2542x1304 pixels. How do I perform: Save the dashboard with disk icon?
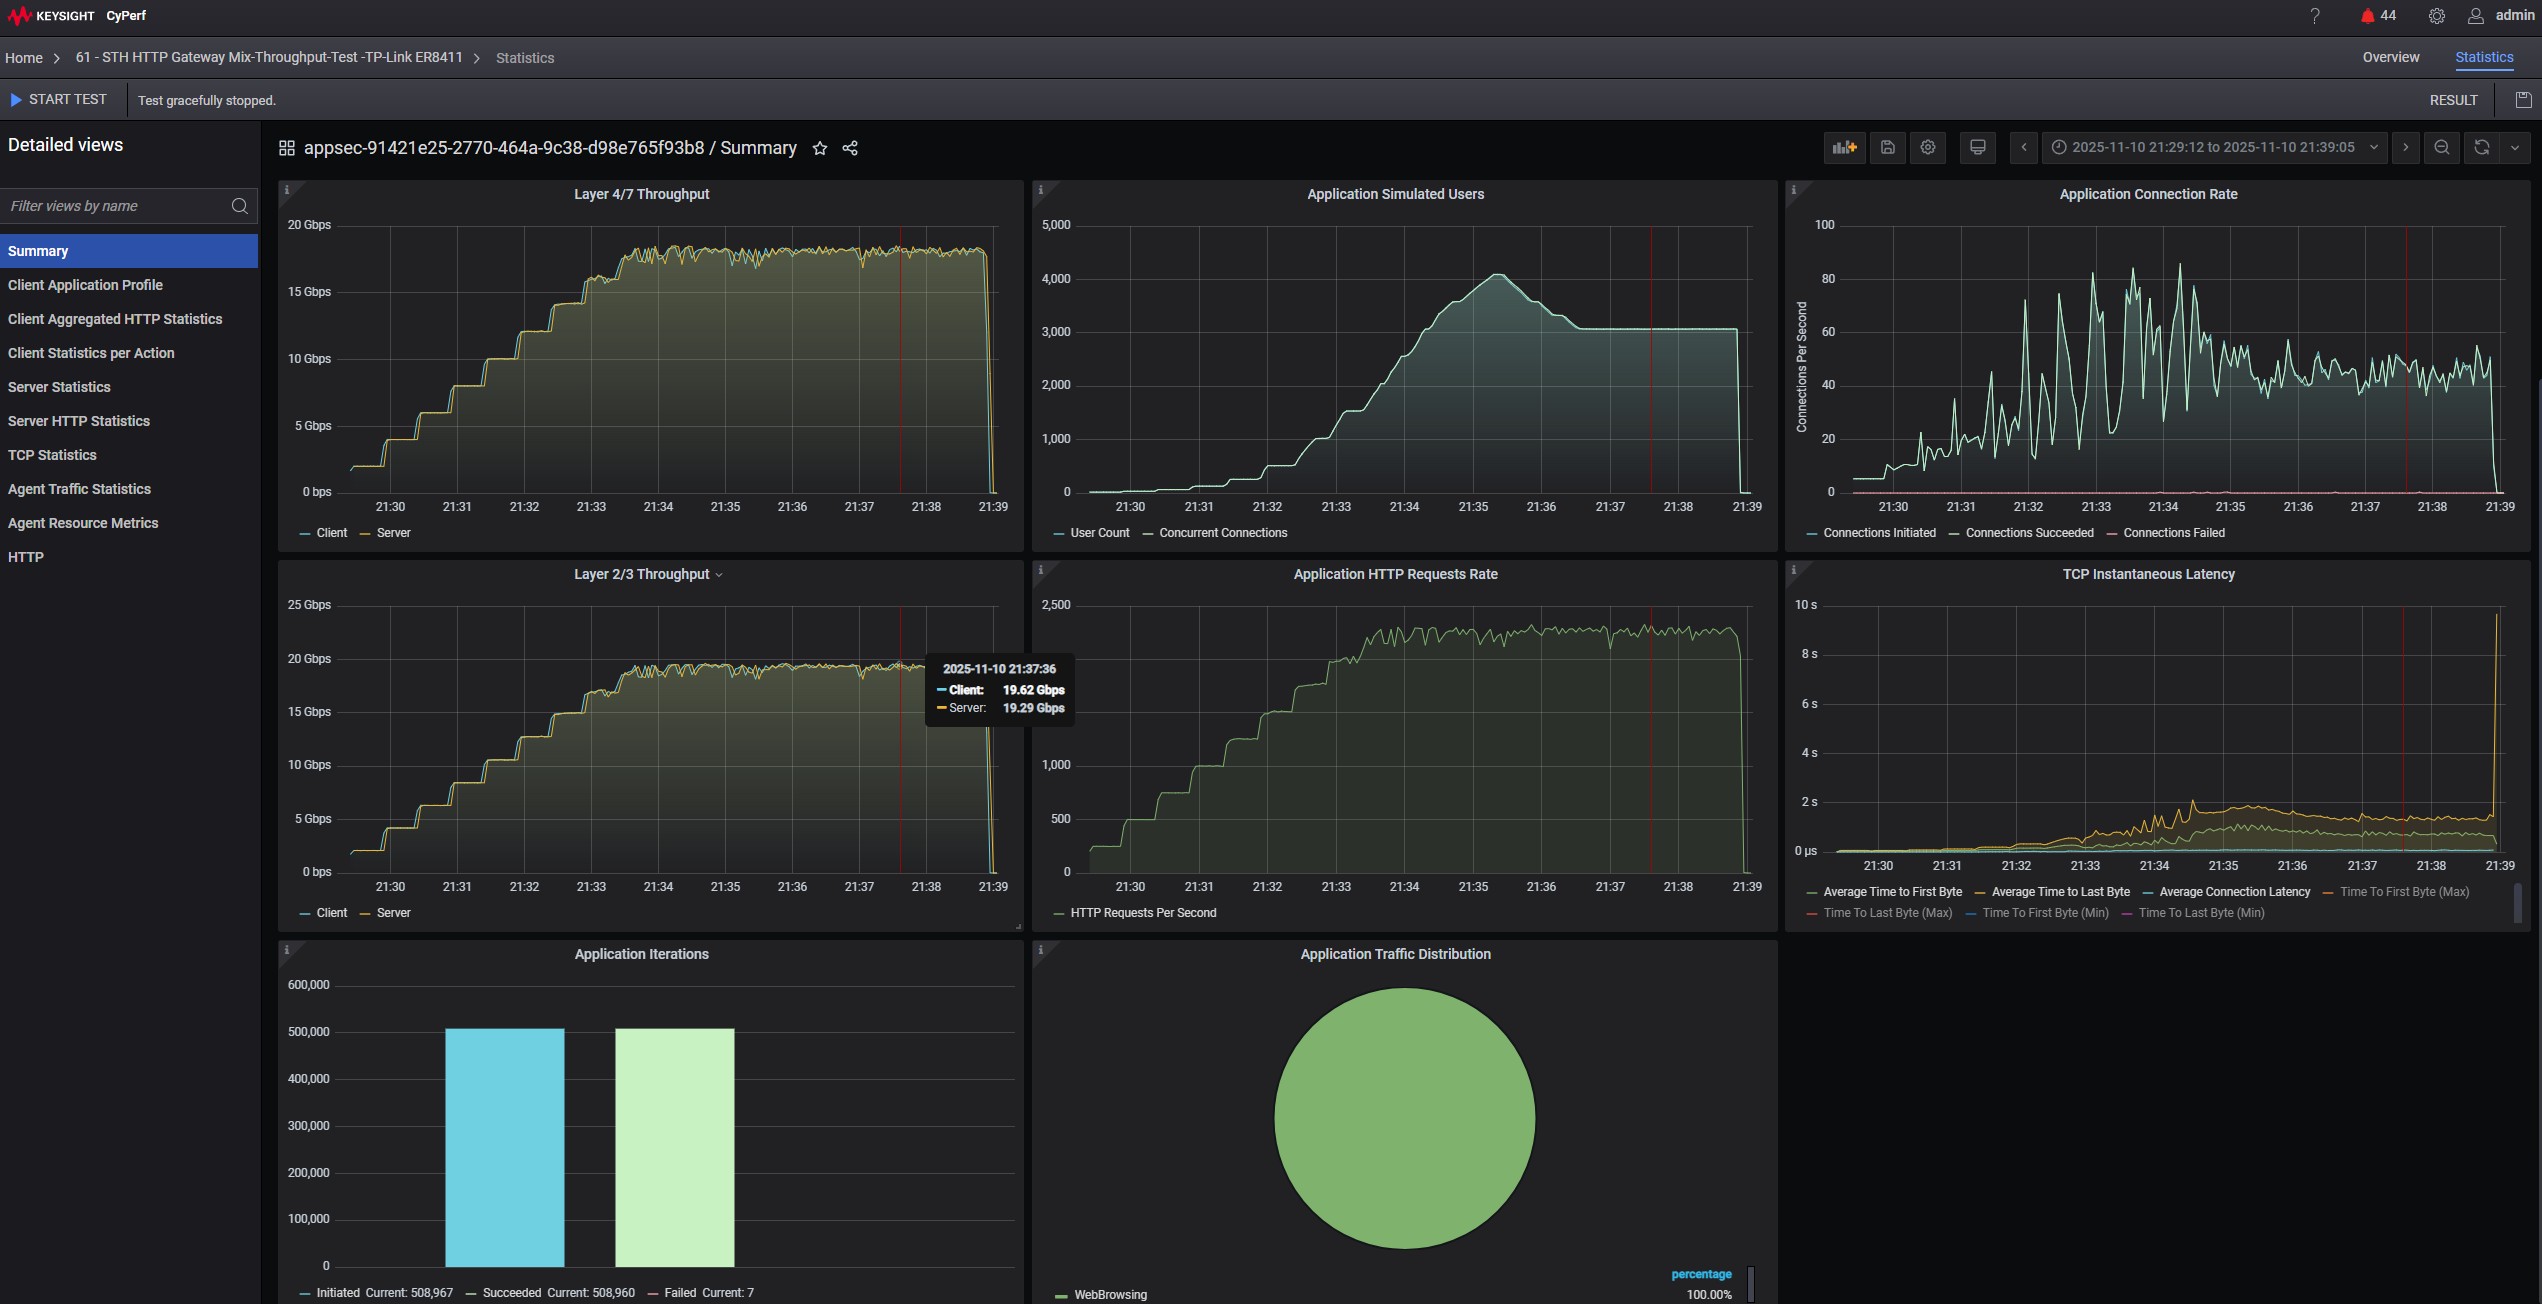click(x=1887, y=148)
